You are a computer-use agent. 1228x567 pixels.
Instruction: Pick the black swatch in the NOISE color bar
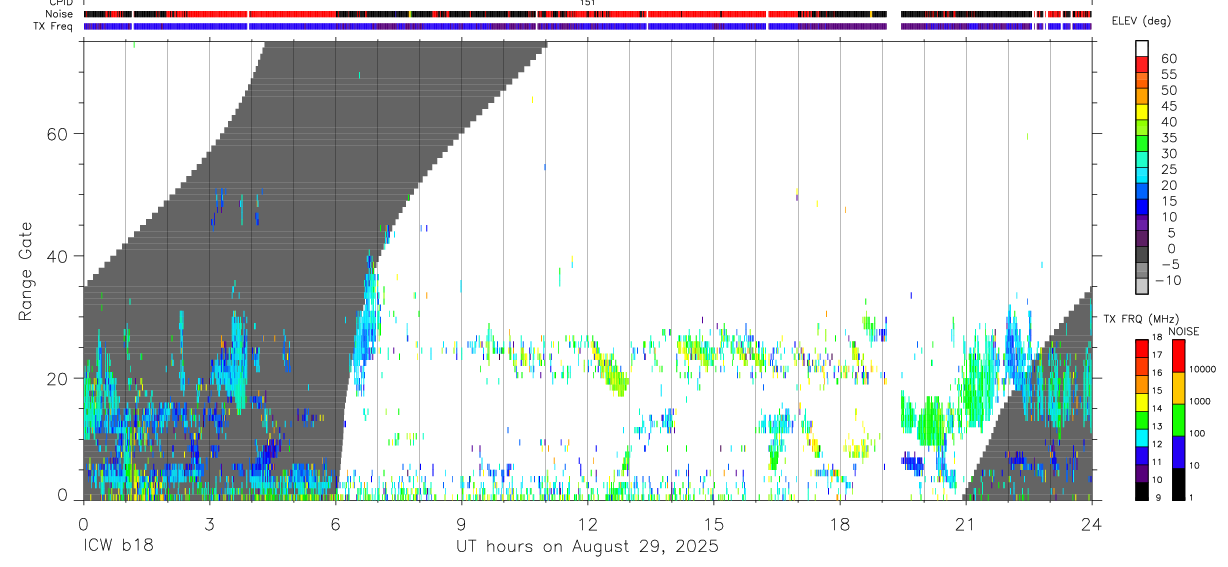(x=1177, y=484)
